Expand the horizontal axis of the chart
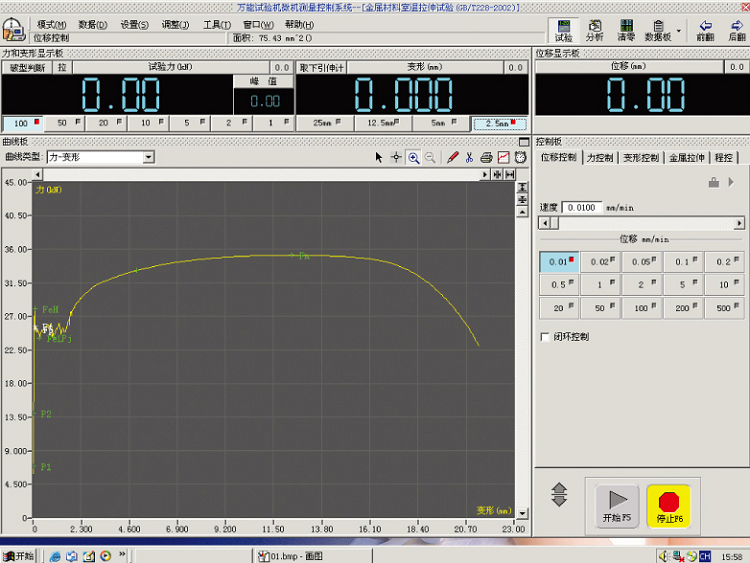 (x=510, y=175)
